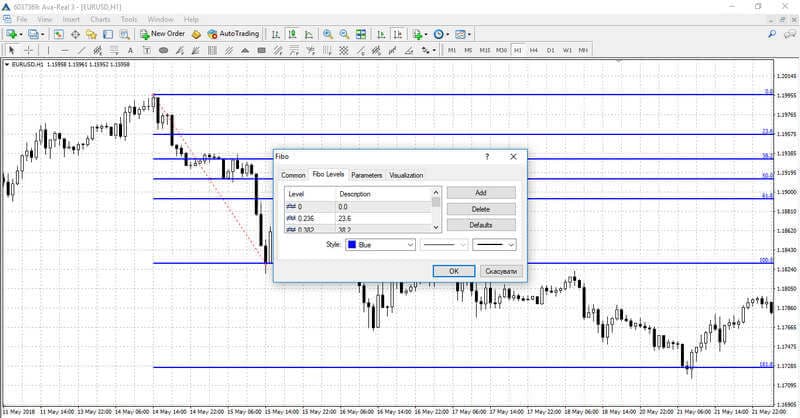800x418 pixels.
Task: Open the Insert menu
Action: (71, 19)
